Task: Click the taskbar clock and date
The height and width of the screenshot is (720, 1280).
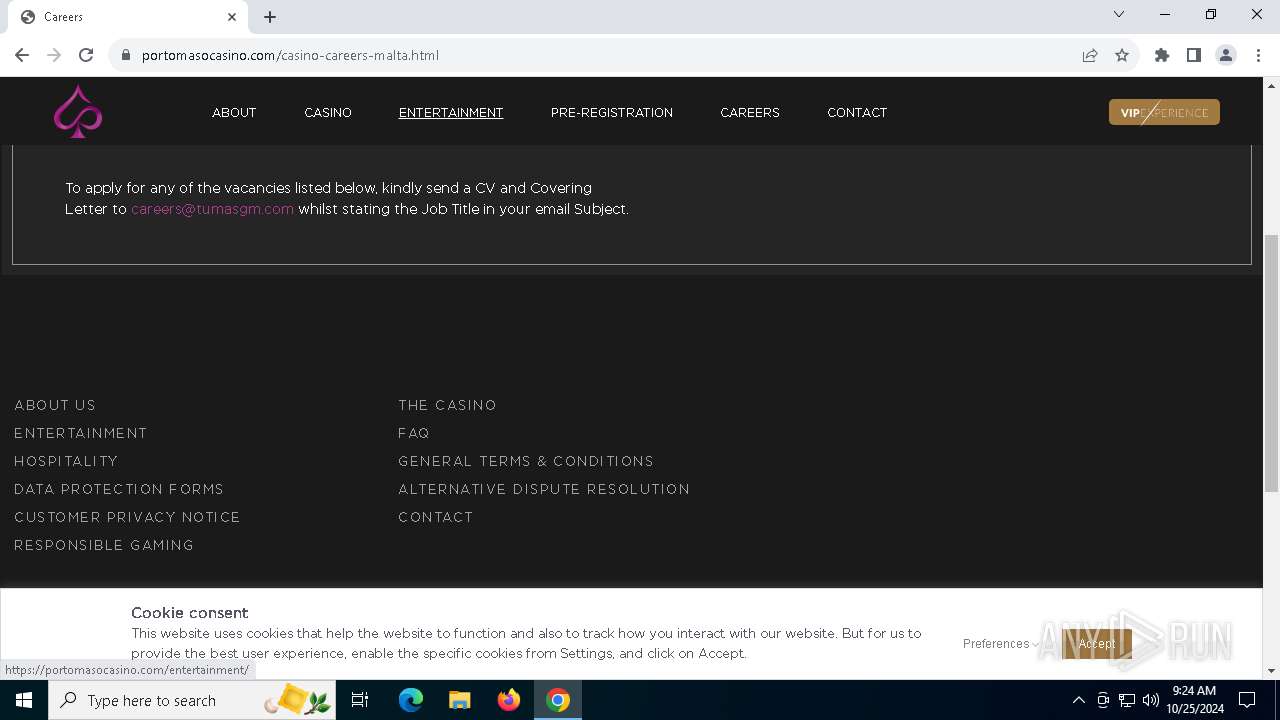Action: pyautogui.click(x=1194, y=700)
